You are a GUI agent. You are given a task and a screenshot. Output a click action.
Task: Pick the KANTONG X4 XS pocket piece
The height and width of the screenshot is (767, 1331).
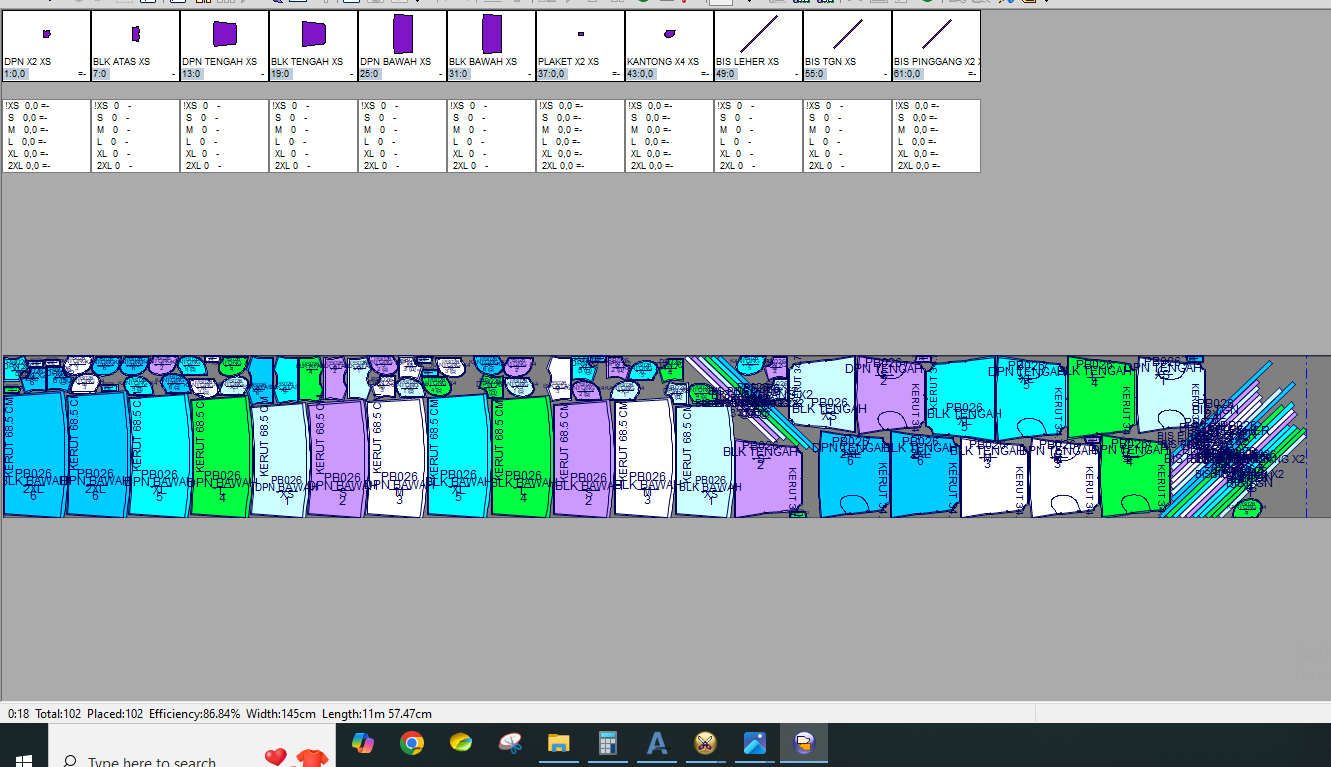[x=670, y=34]
